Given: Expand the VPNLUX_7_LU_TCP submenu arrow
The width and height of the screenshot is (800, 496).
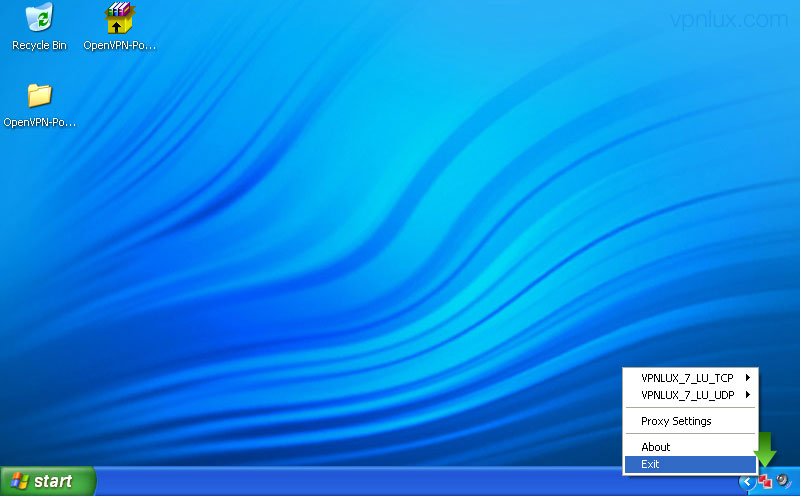Looking at the screenshot, I should click(x=747, y=378).
